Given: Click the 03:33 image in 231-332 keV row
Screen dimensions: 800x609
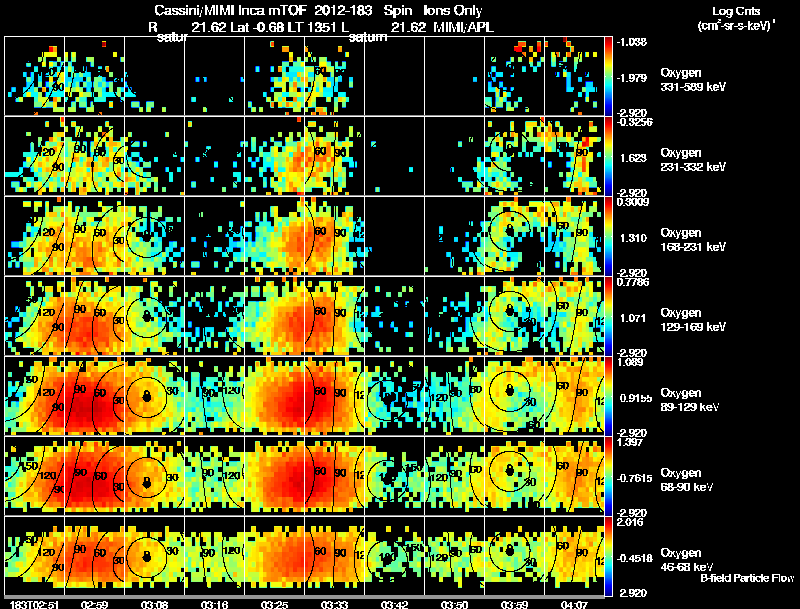Looking at the screenshot, I should pos(334,156).
